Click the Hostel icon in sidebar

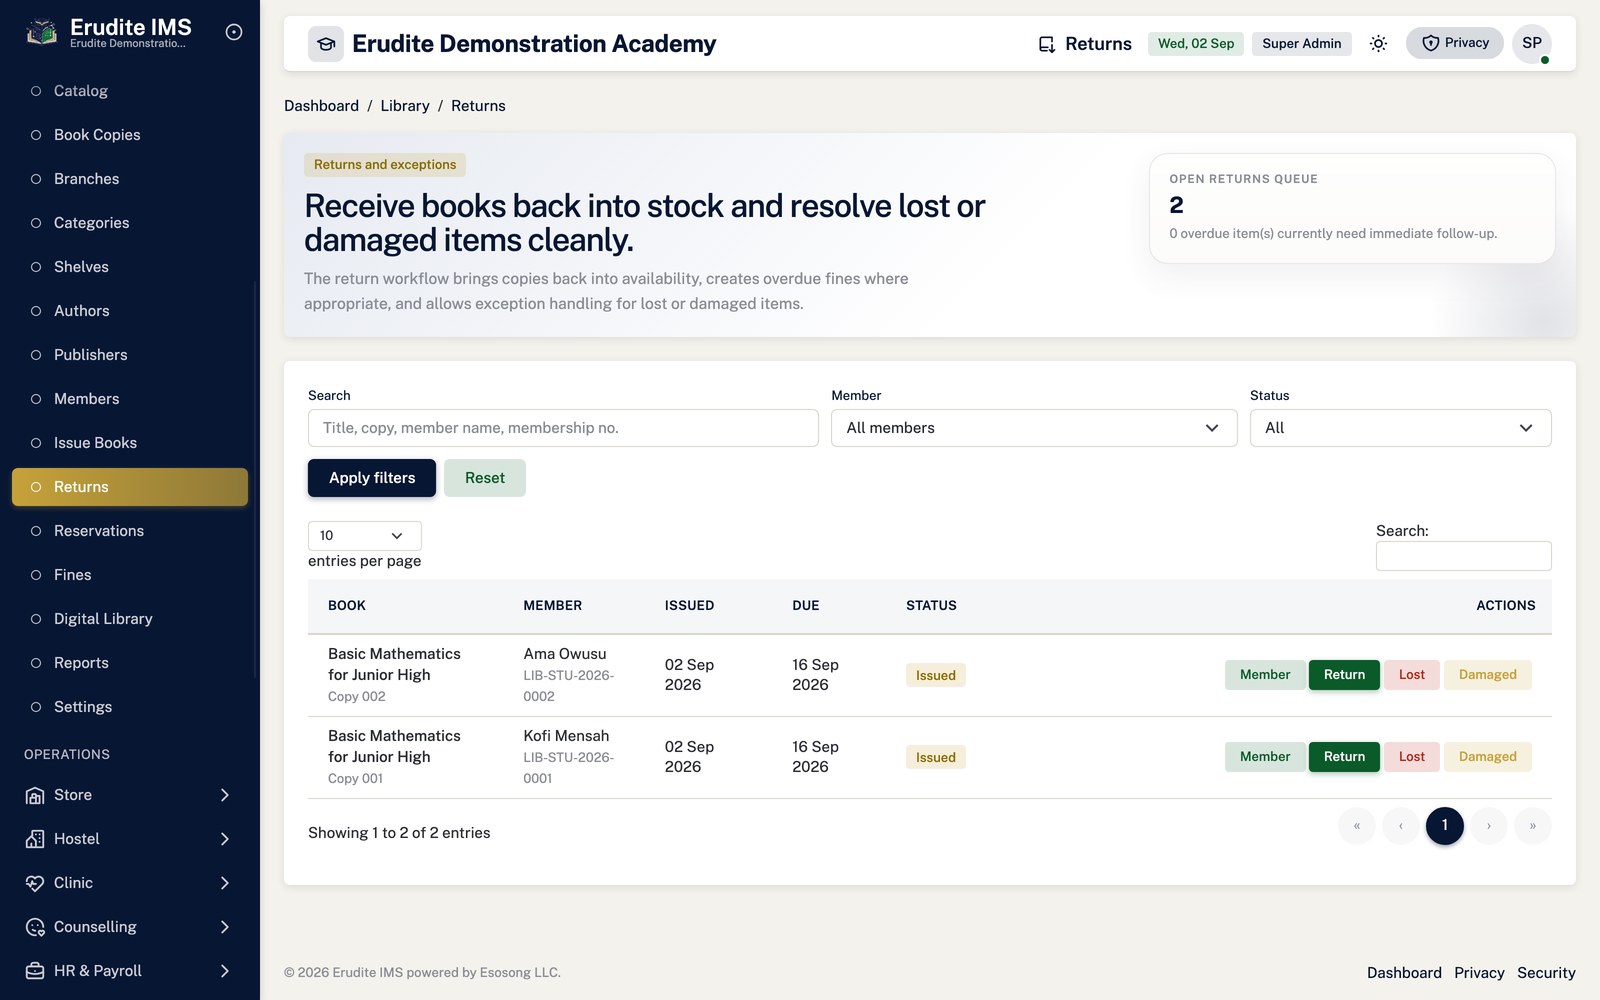pyautogui.click(x=35, y=839)
